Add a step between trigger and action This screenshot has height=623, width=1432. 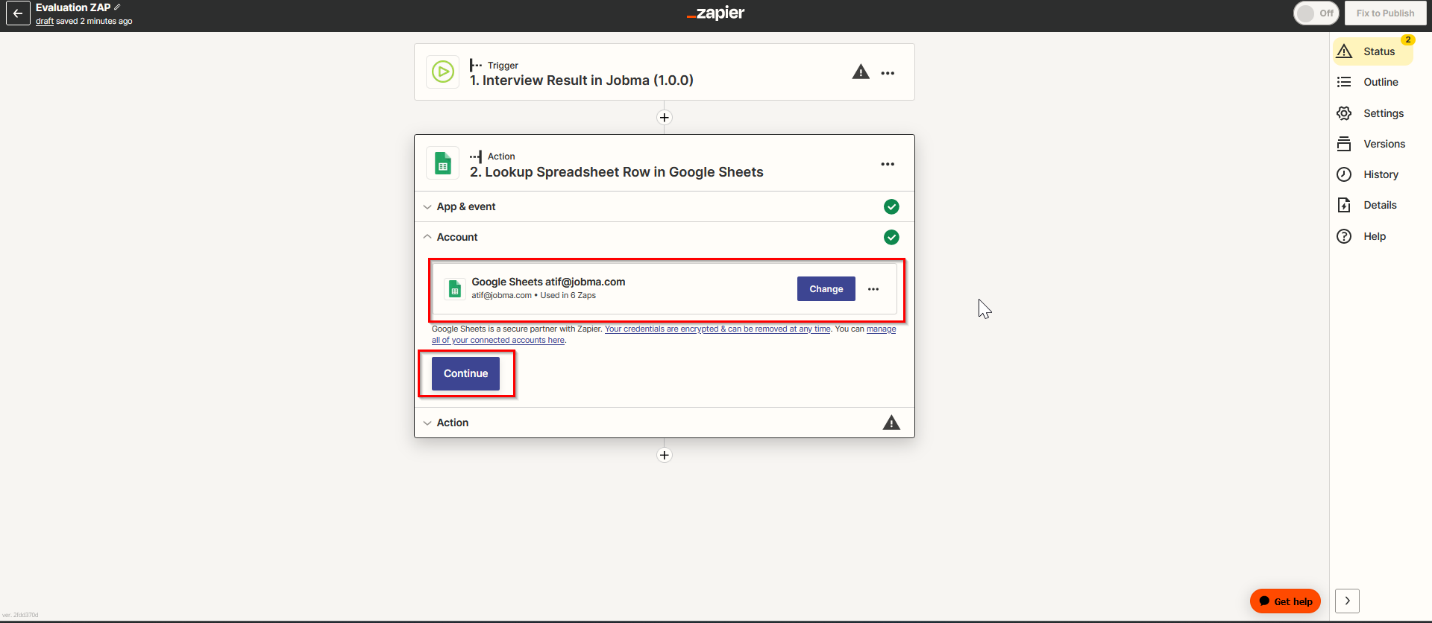(x=664, y=117)
